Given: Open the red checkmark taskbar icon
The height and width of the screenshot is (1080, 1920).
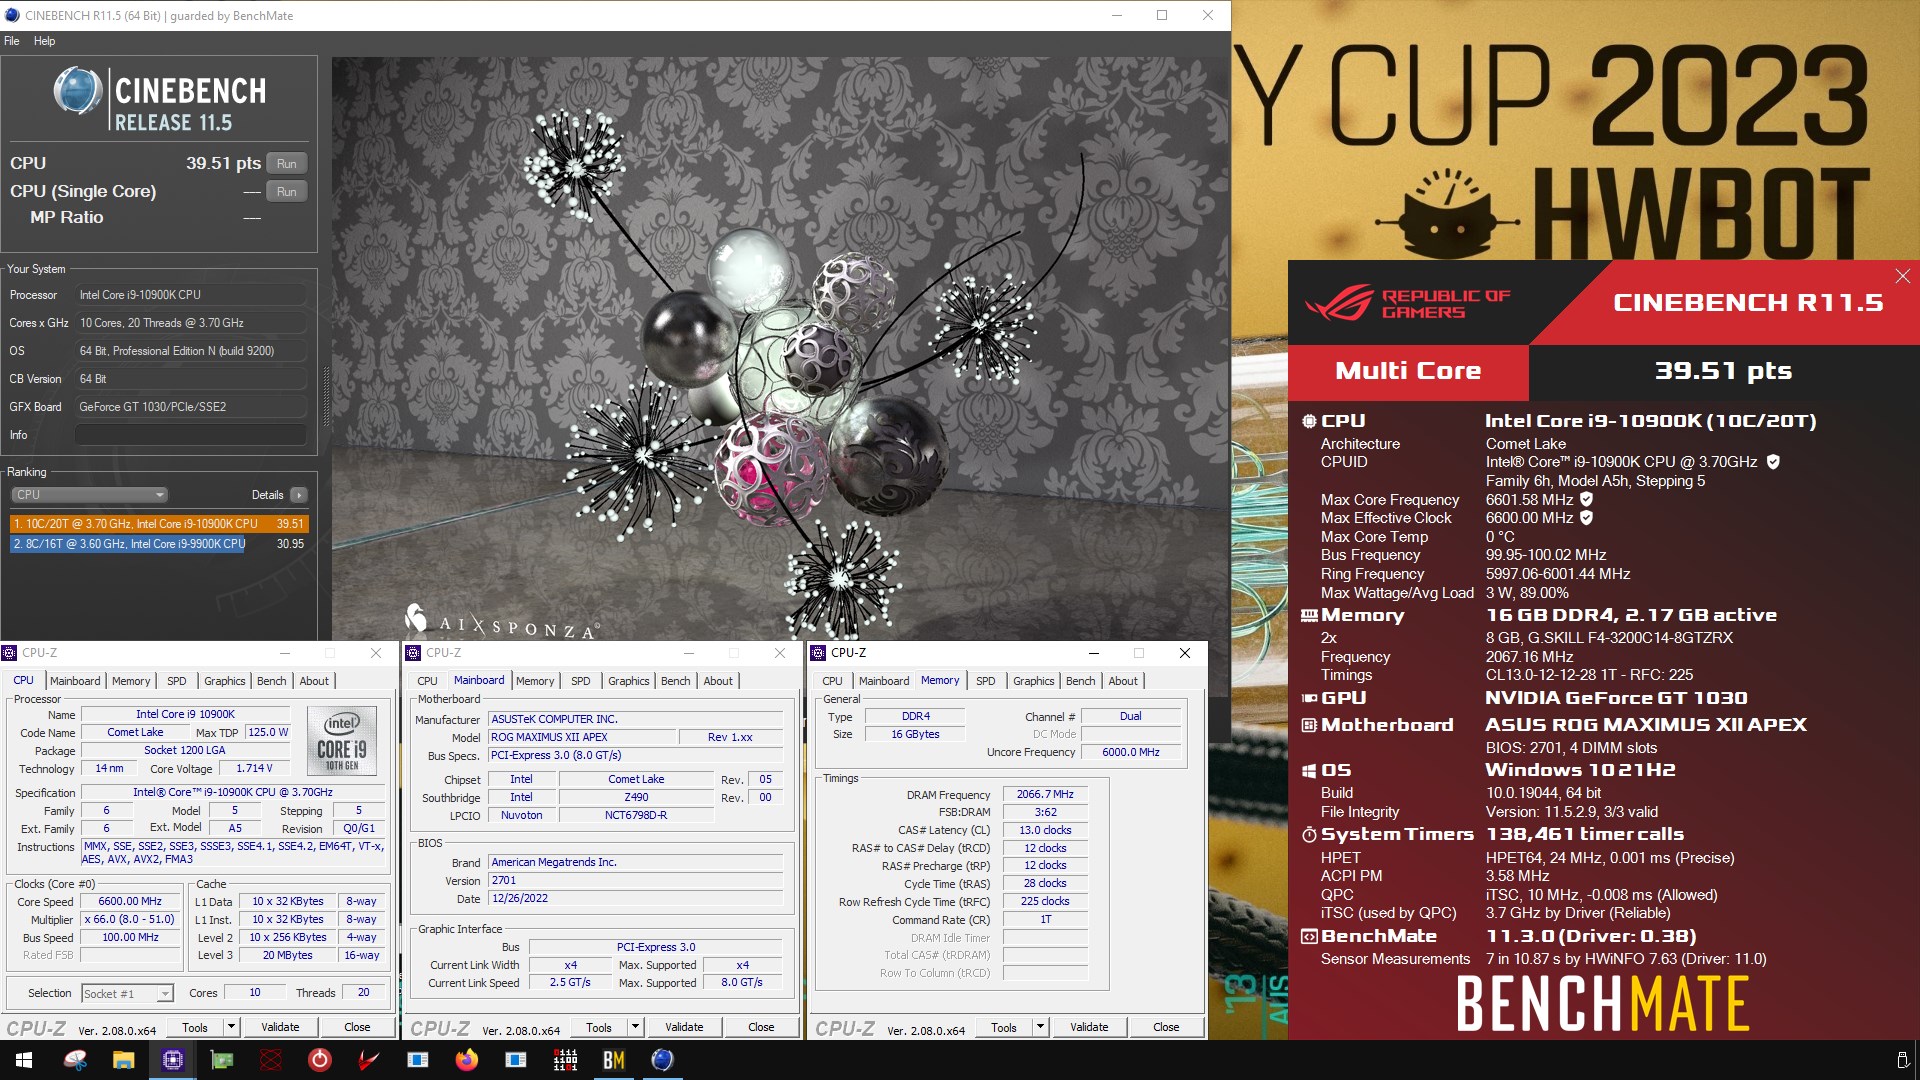Looking at the screenshot, I should pos(369,1060).
